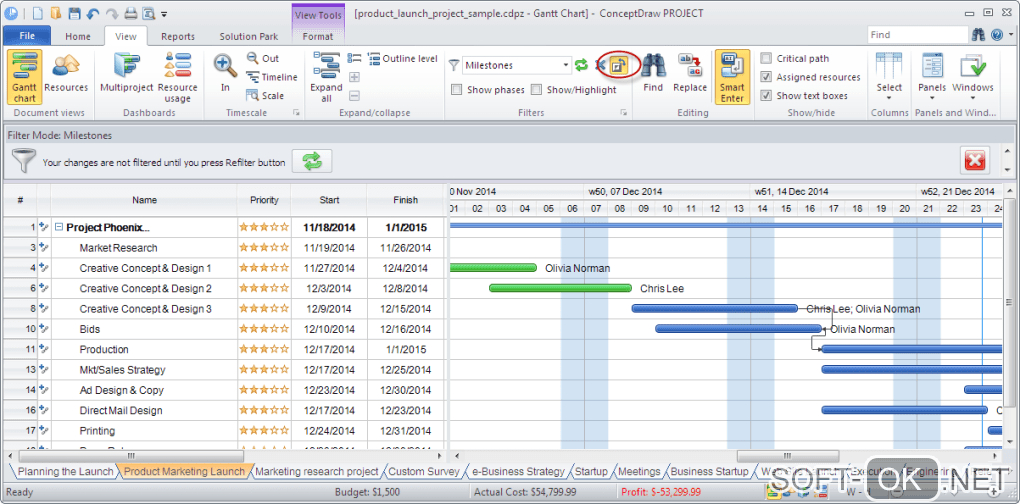Screen dimensions: 1020x504
Task: Open the Filters group dialog launcher
Action: click(623, 113)
